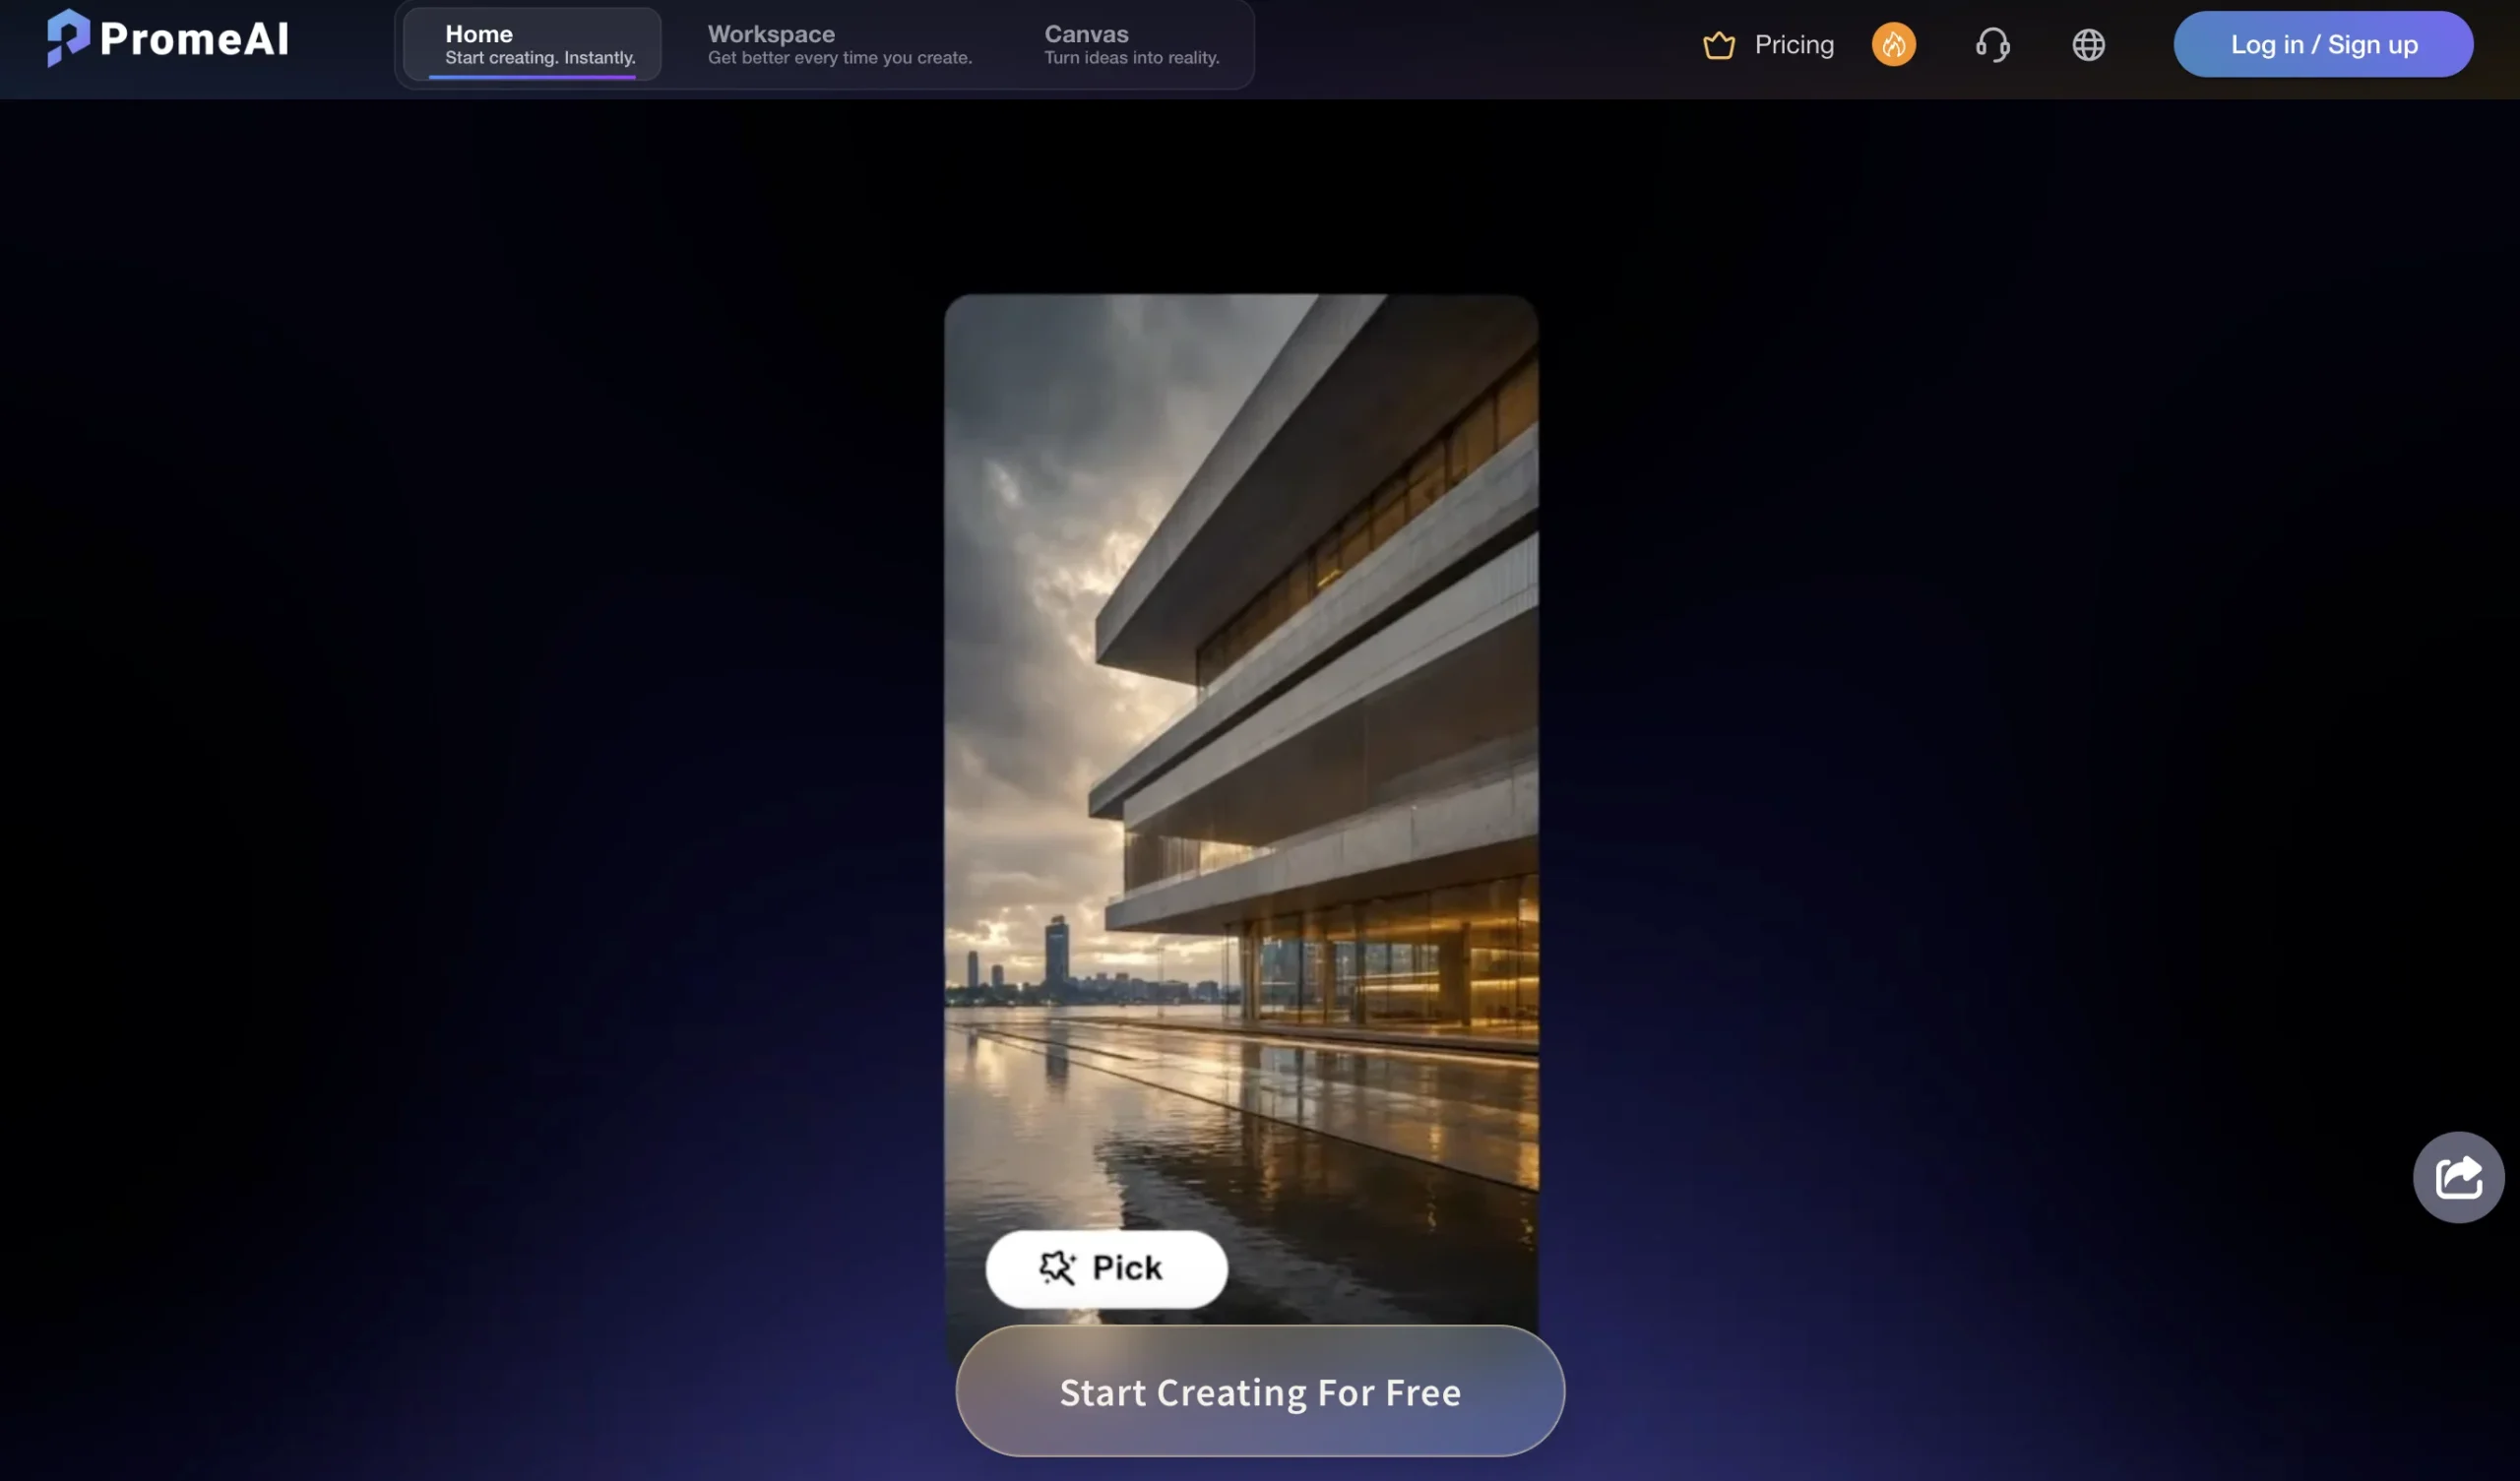Open the globe language selector
Image resolution: width=2520 pixels, height=1481 pixels.
coord(2088,45)
